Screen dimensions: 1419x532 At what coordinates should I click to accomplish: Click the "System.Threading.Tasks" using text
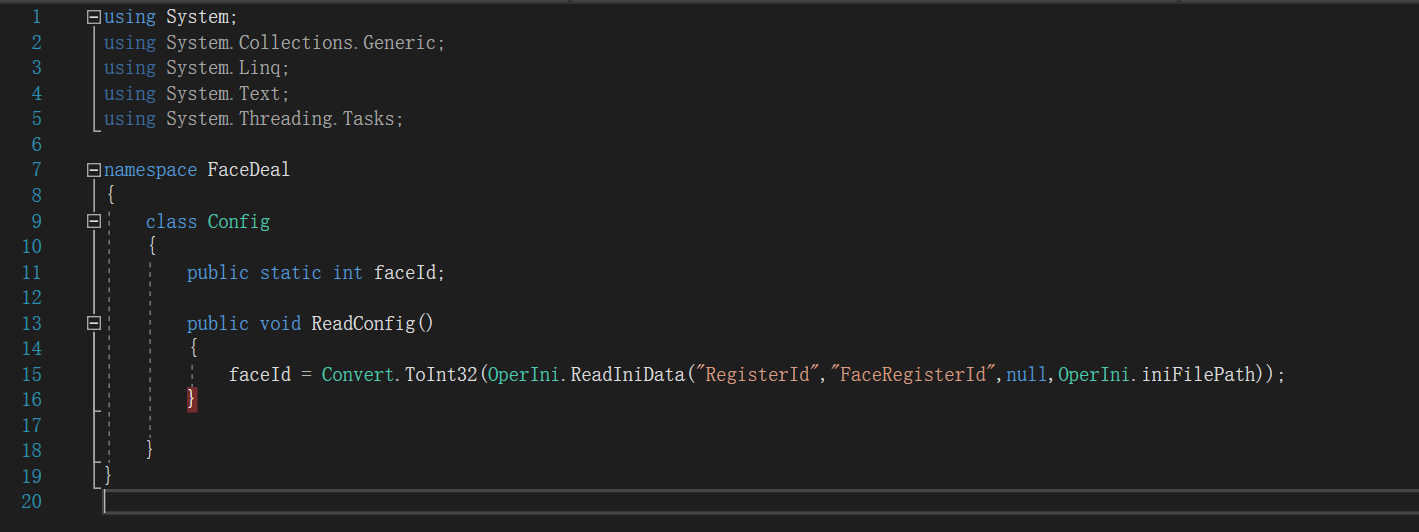(281, 119)
